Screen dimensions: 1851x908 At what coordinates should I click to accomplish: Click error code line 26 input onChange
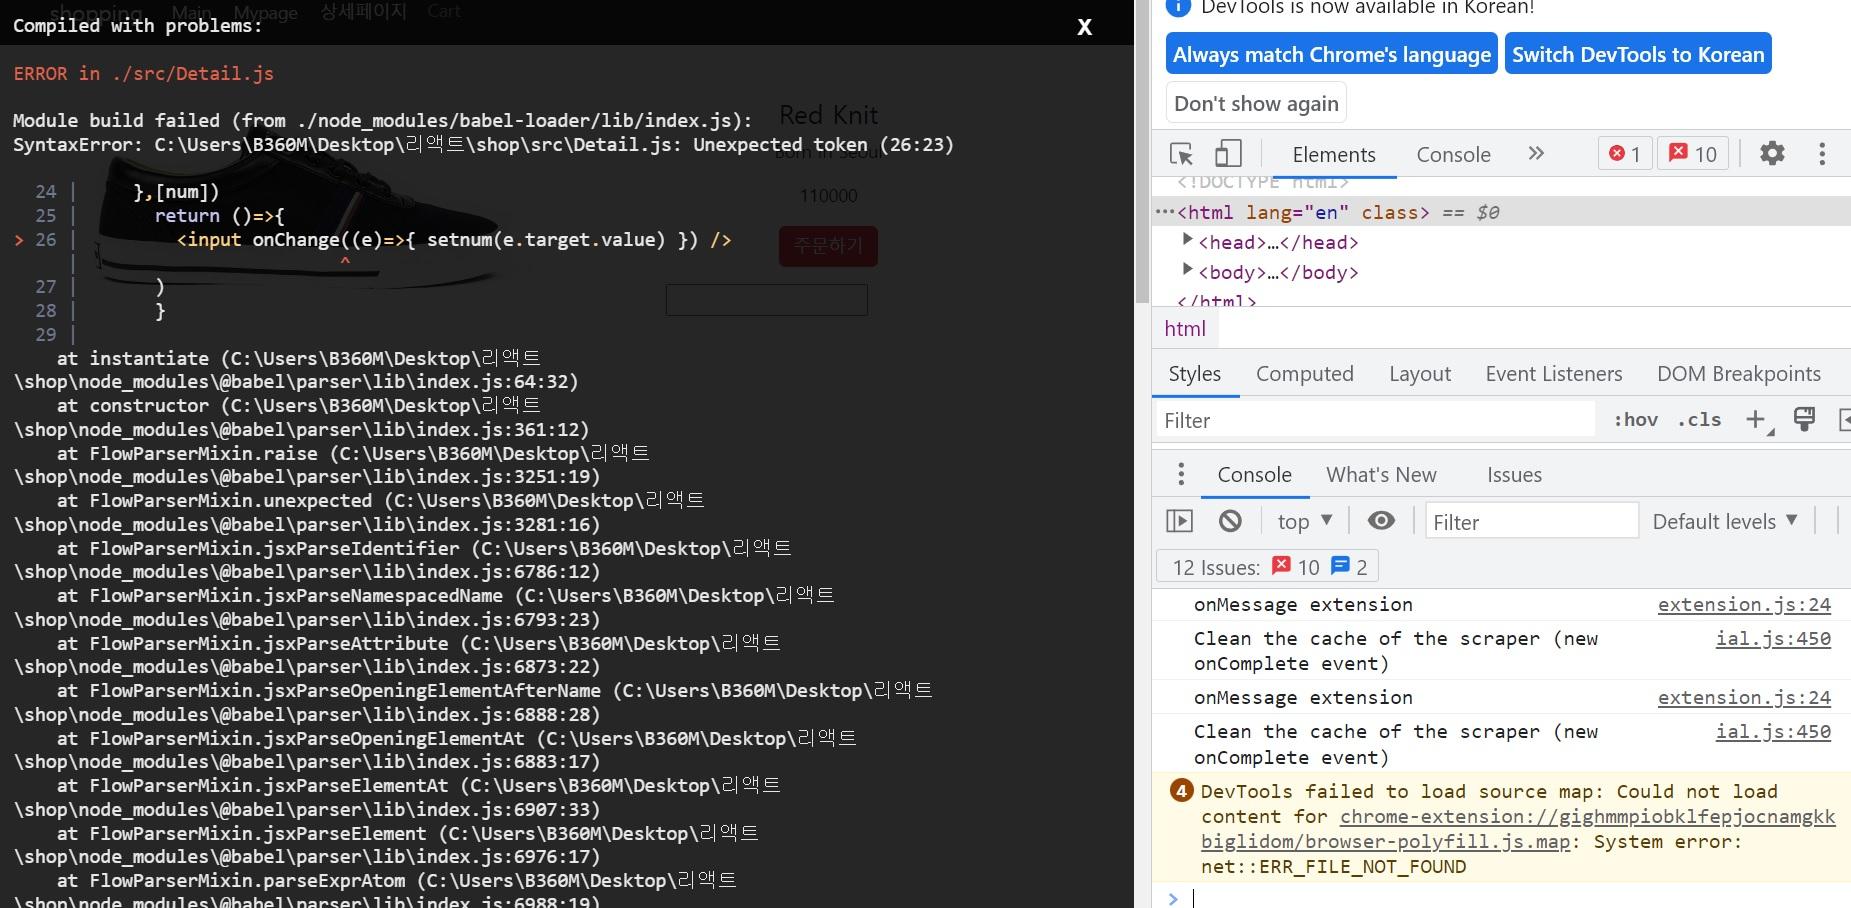pyautogui.click(x=453, y=240)
